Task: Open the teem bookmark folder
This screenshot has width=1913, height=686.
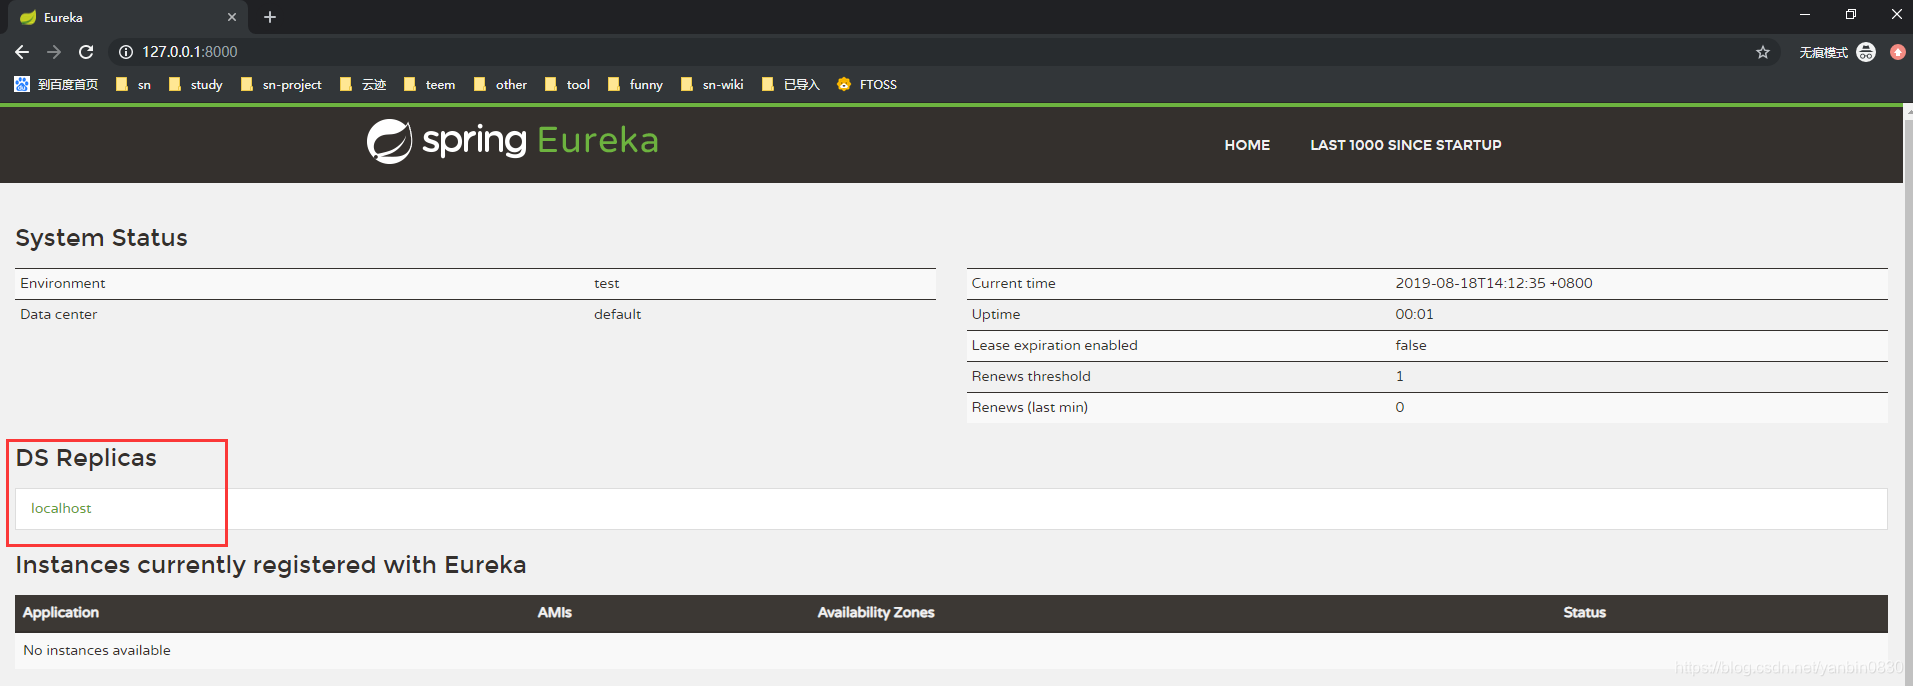Action: 430,85
